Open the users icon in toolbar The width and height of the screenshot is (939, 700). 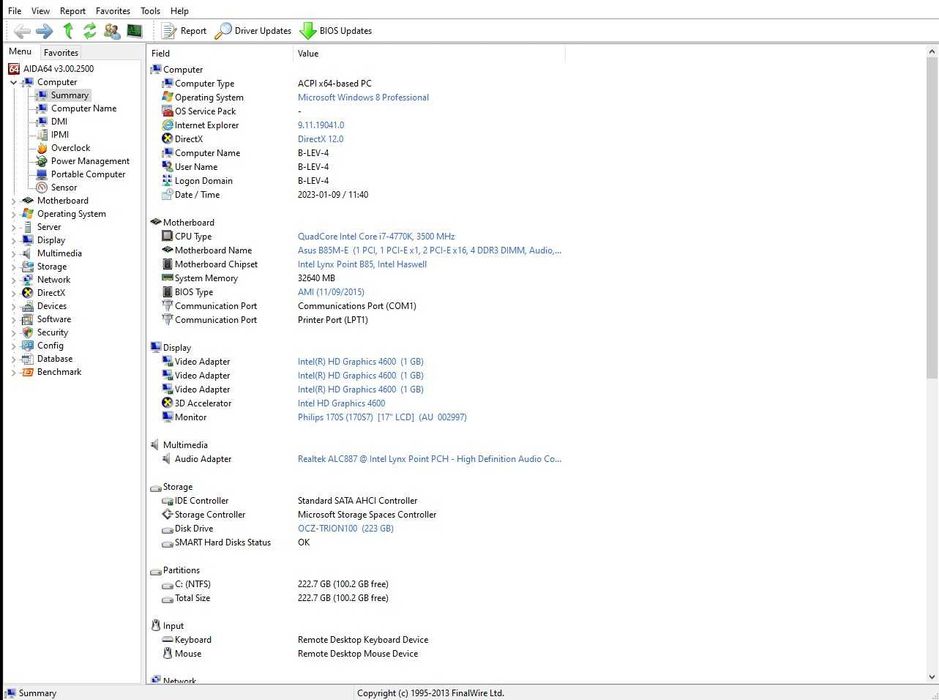pos(111,31)
